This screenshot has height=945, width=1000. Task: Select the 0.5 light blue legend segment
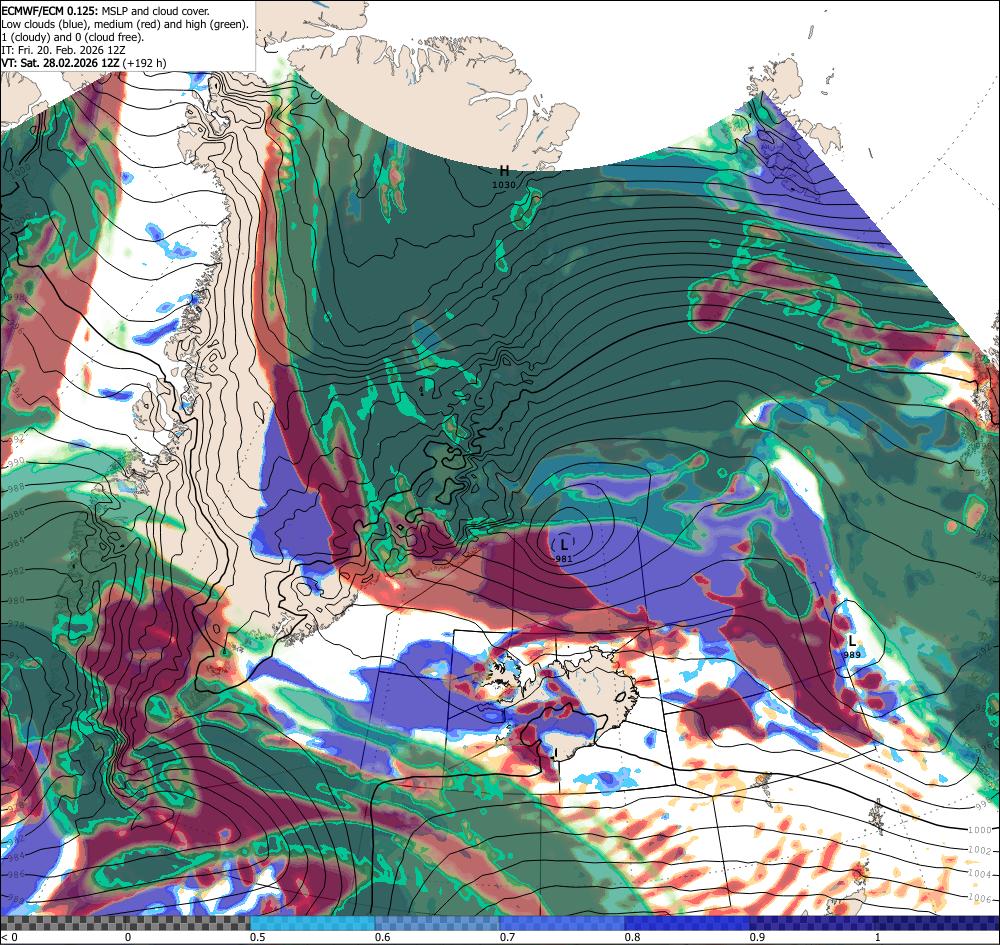tap(312, 923)
